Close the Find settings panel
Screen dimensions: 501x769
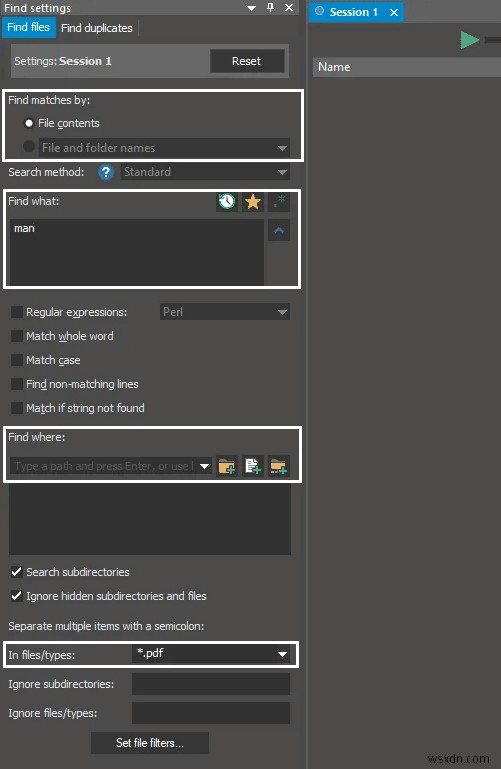289,7
